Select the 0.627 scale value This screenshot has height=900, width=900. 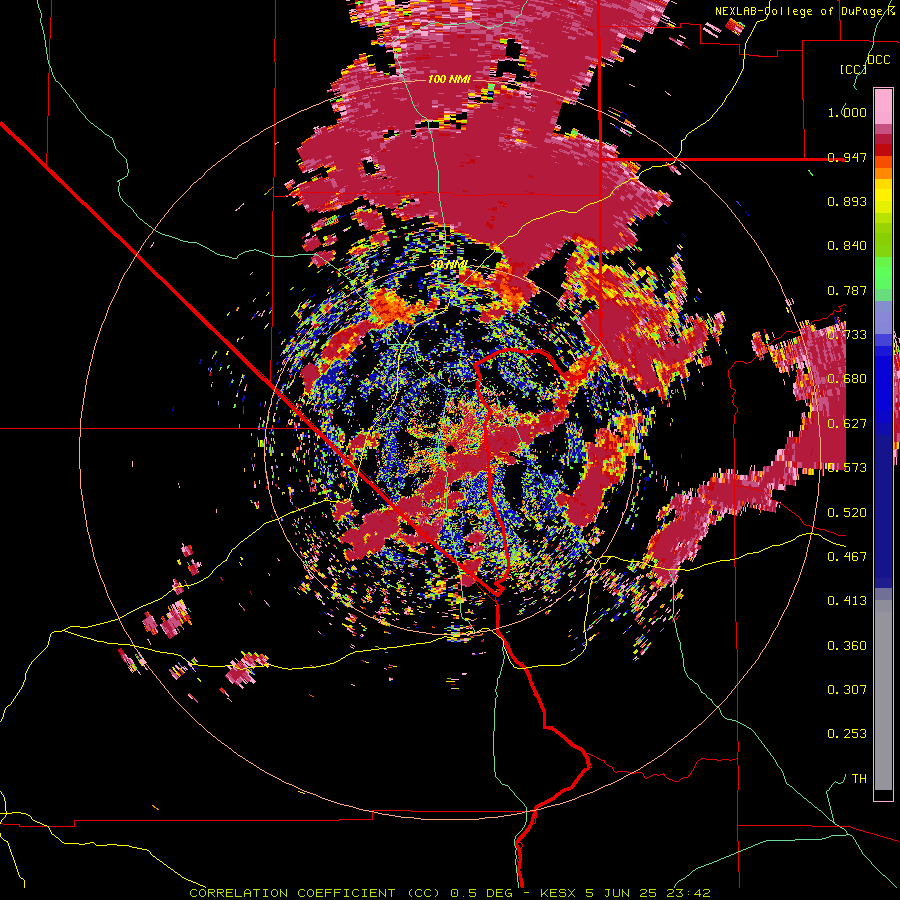(x=847, y=424)
